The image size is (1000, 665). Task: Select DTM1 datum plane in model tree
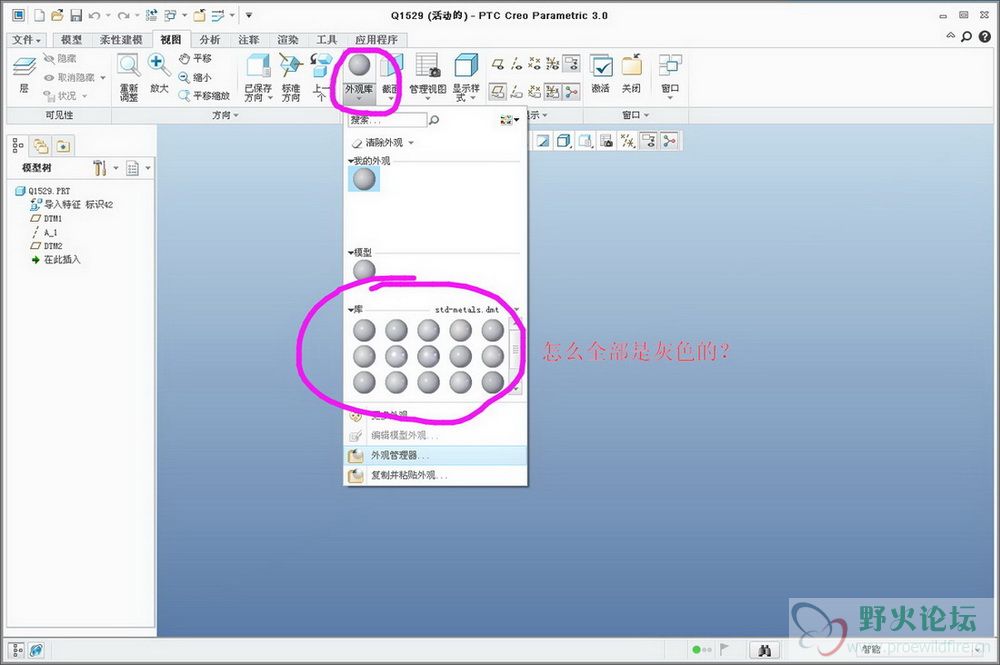(x=47, y=219)
